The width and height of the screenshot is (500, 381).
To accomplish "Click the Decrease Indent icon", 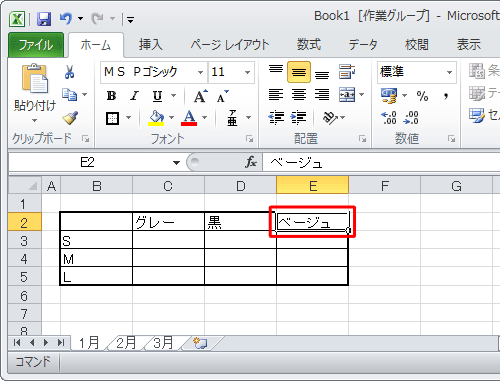I will (276, 118).
